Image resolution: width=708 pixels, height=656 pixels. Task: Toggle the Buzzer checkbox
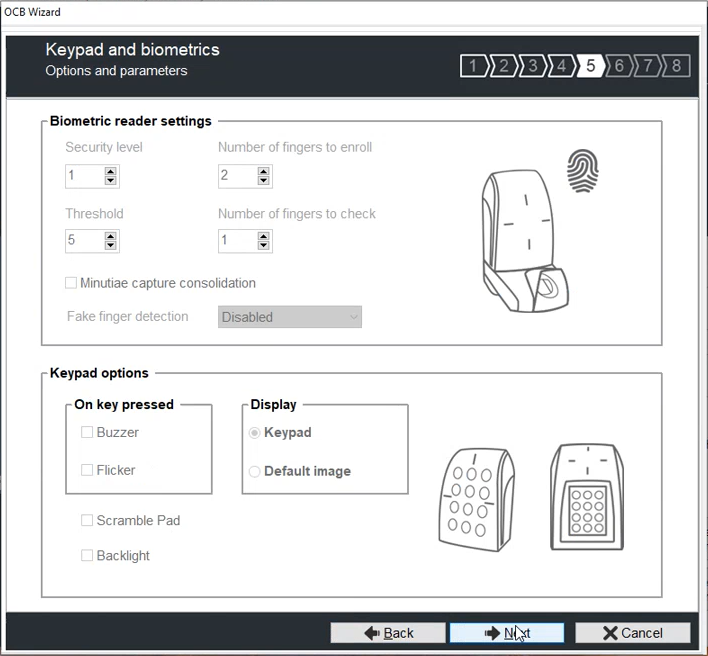click(x=87, y=433)
